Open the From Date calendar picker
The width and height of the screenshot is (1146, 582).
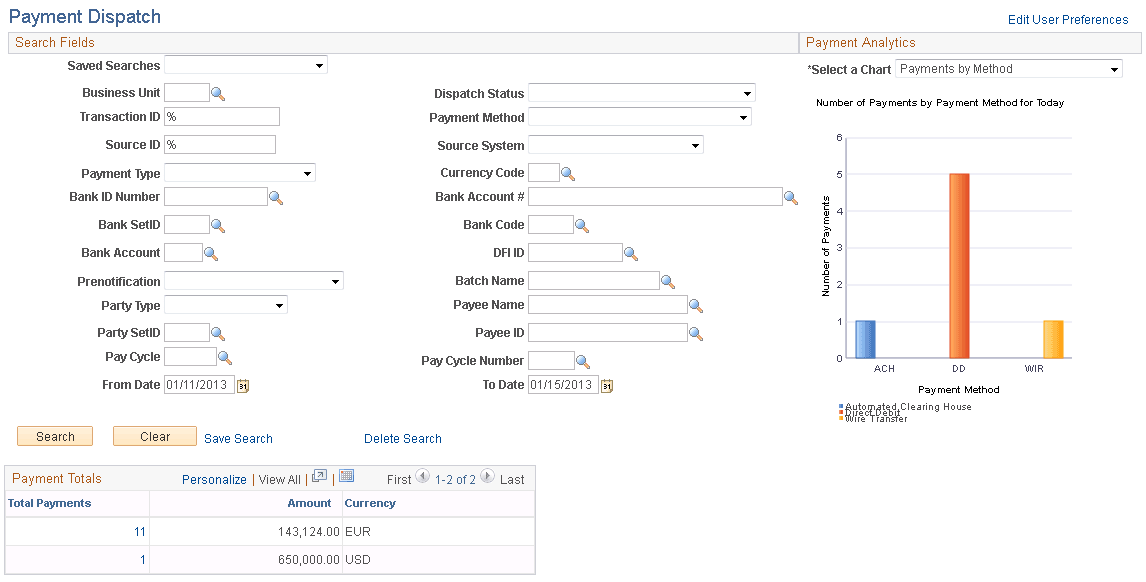click(x=241, y=384)
